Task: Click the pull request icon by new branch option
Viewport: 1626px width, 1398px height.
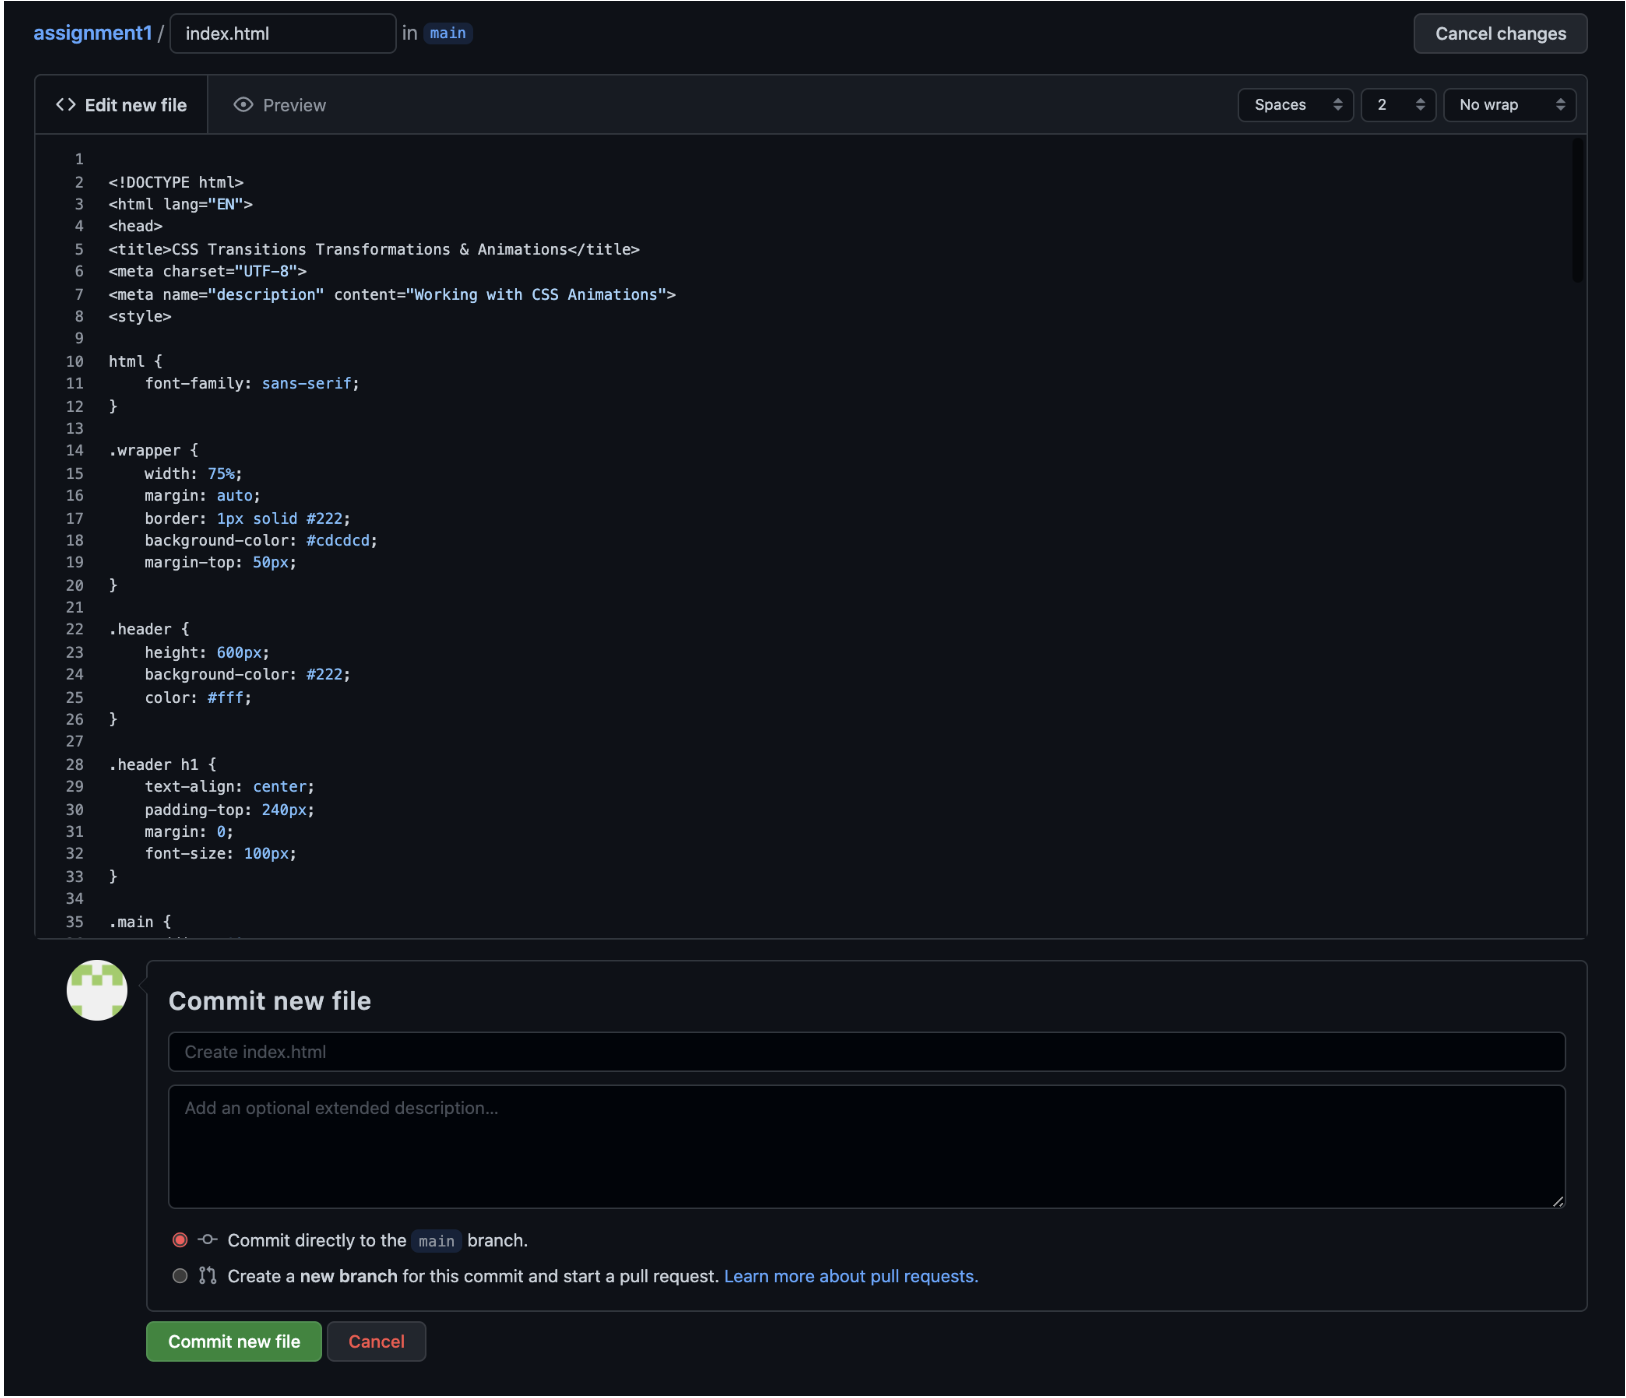Action: pos(207,1276)
